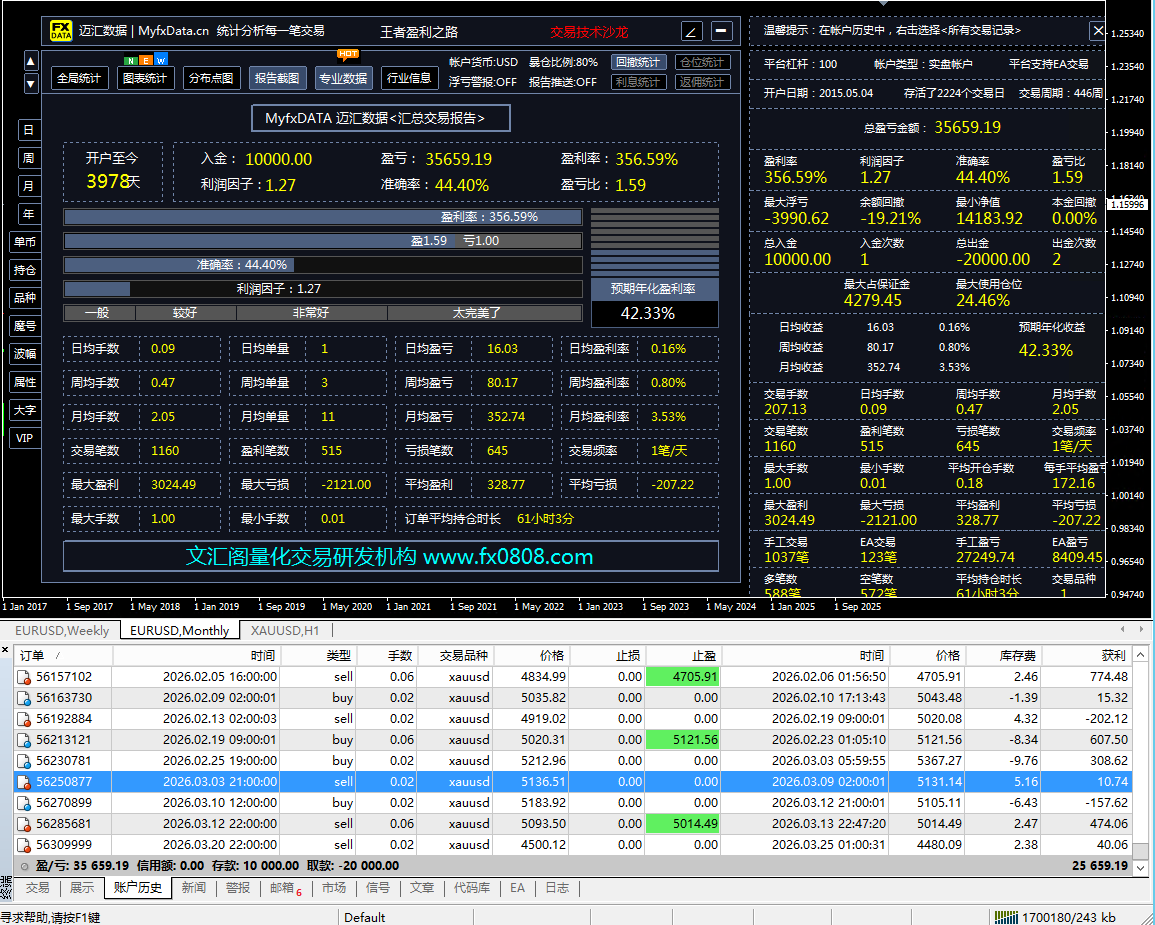Viewport: 1155px width, 925px height.
Task: Close the right info panel with X
Action: [1097, 31]
